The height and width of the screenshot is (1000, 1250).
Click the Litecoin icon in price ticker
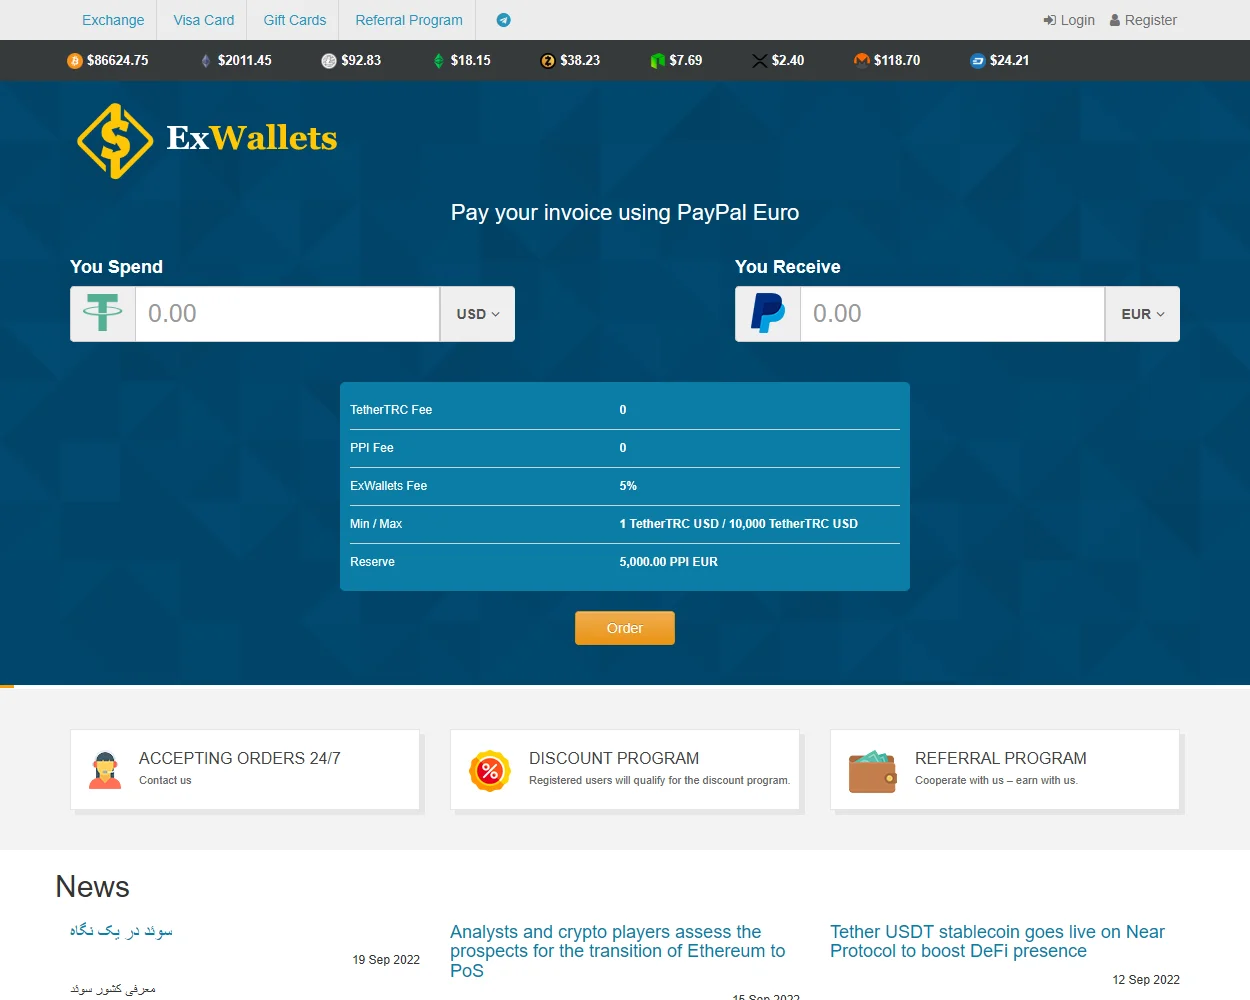click(x=328, y=61)
